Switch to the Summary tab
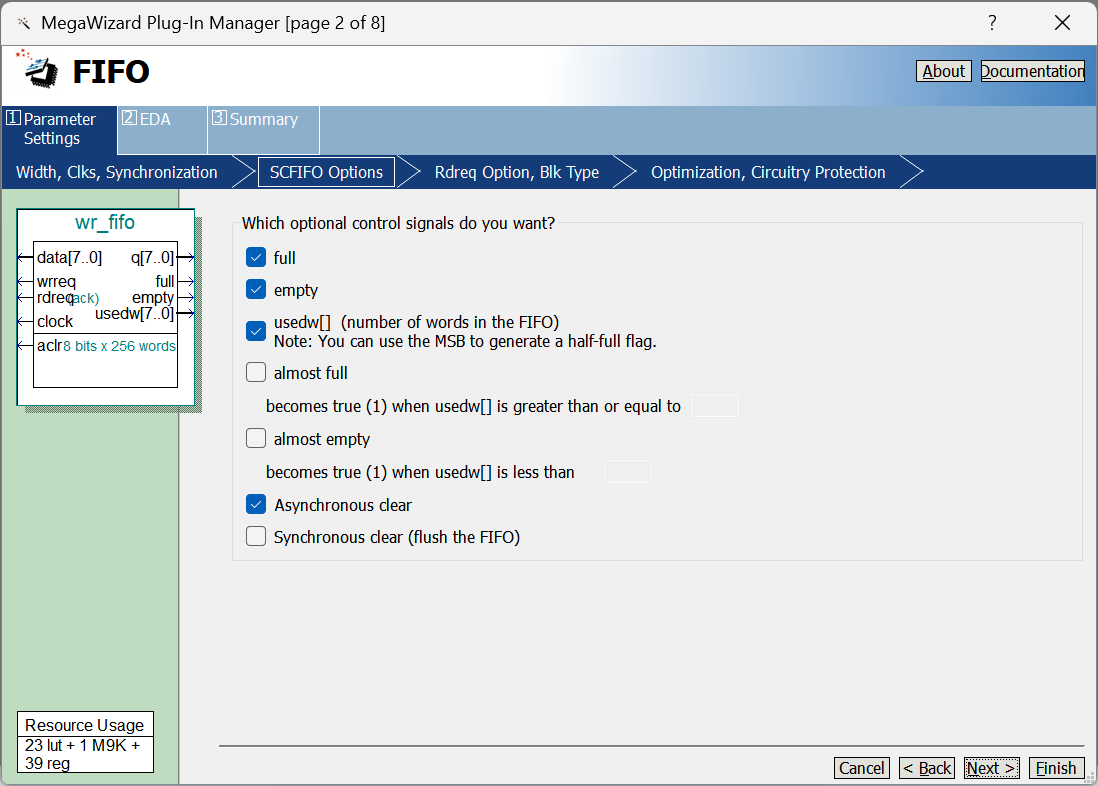This screenshot has height=786, width=1098. point(263,130)
